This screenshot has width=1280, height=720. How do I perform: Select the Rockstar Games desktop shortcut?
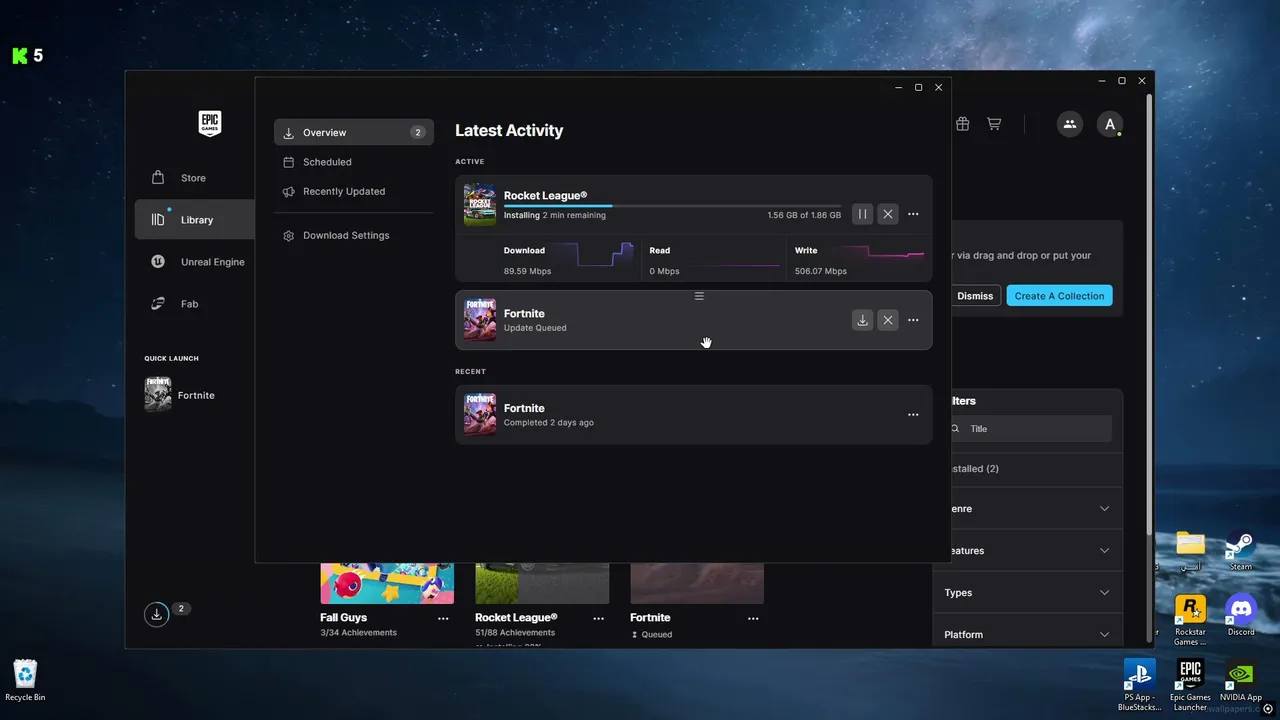(x=1190, y=621)
